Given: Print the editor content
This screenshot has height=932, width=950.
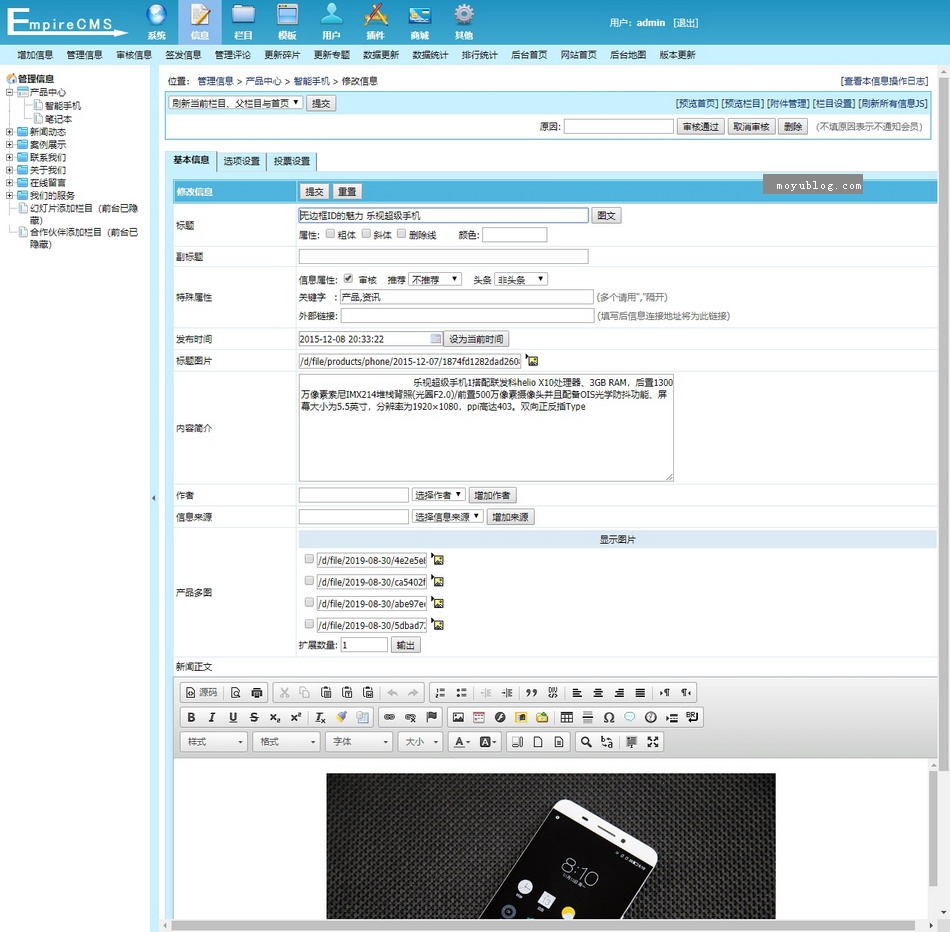Looking at the screenshot, I should (257, 693).
